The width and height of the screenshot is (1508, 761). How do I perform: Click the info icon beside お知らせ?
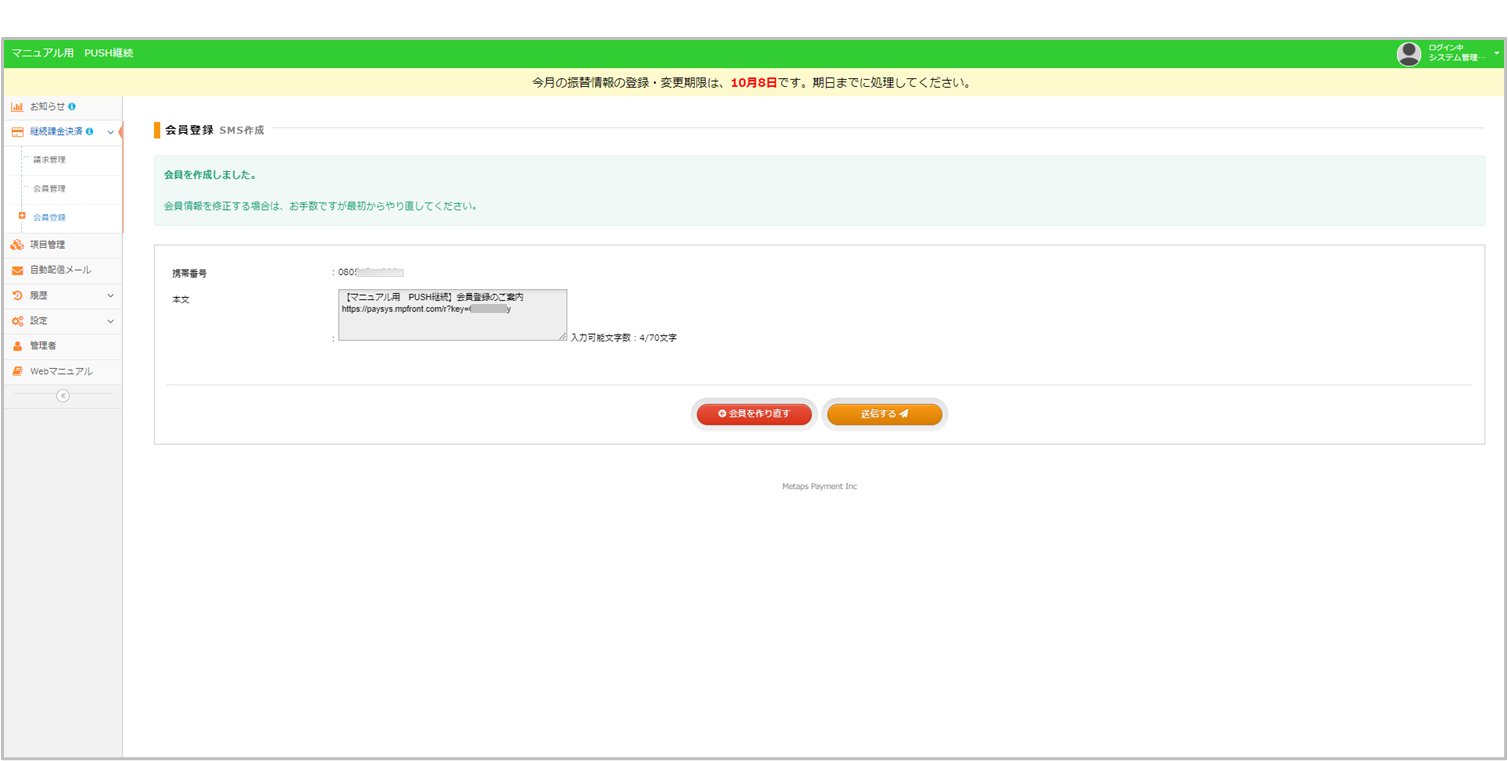coord(72,106)
